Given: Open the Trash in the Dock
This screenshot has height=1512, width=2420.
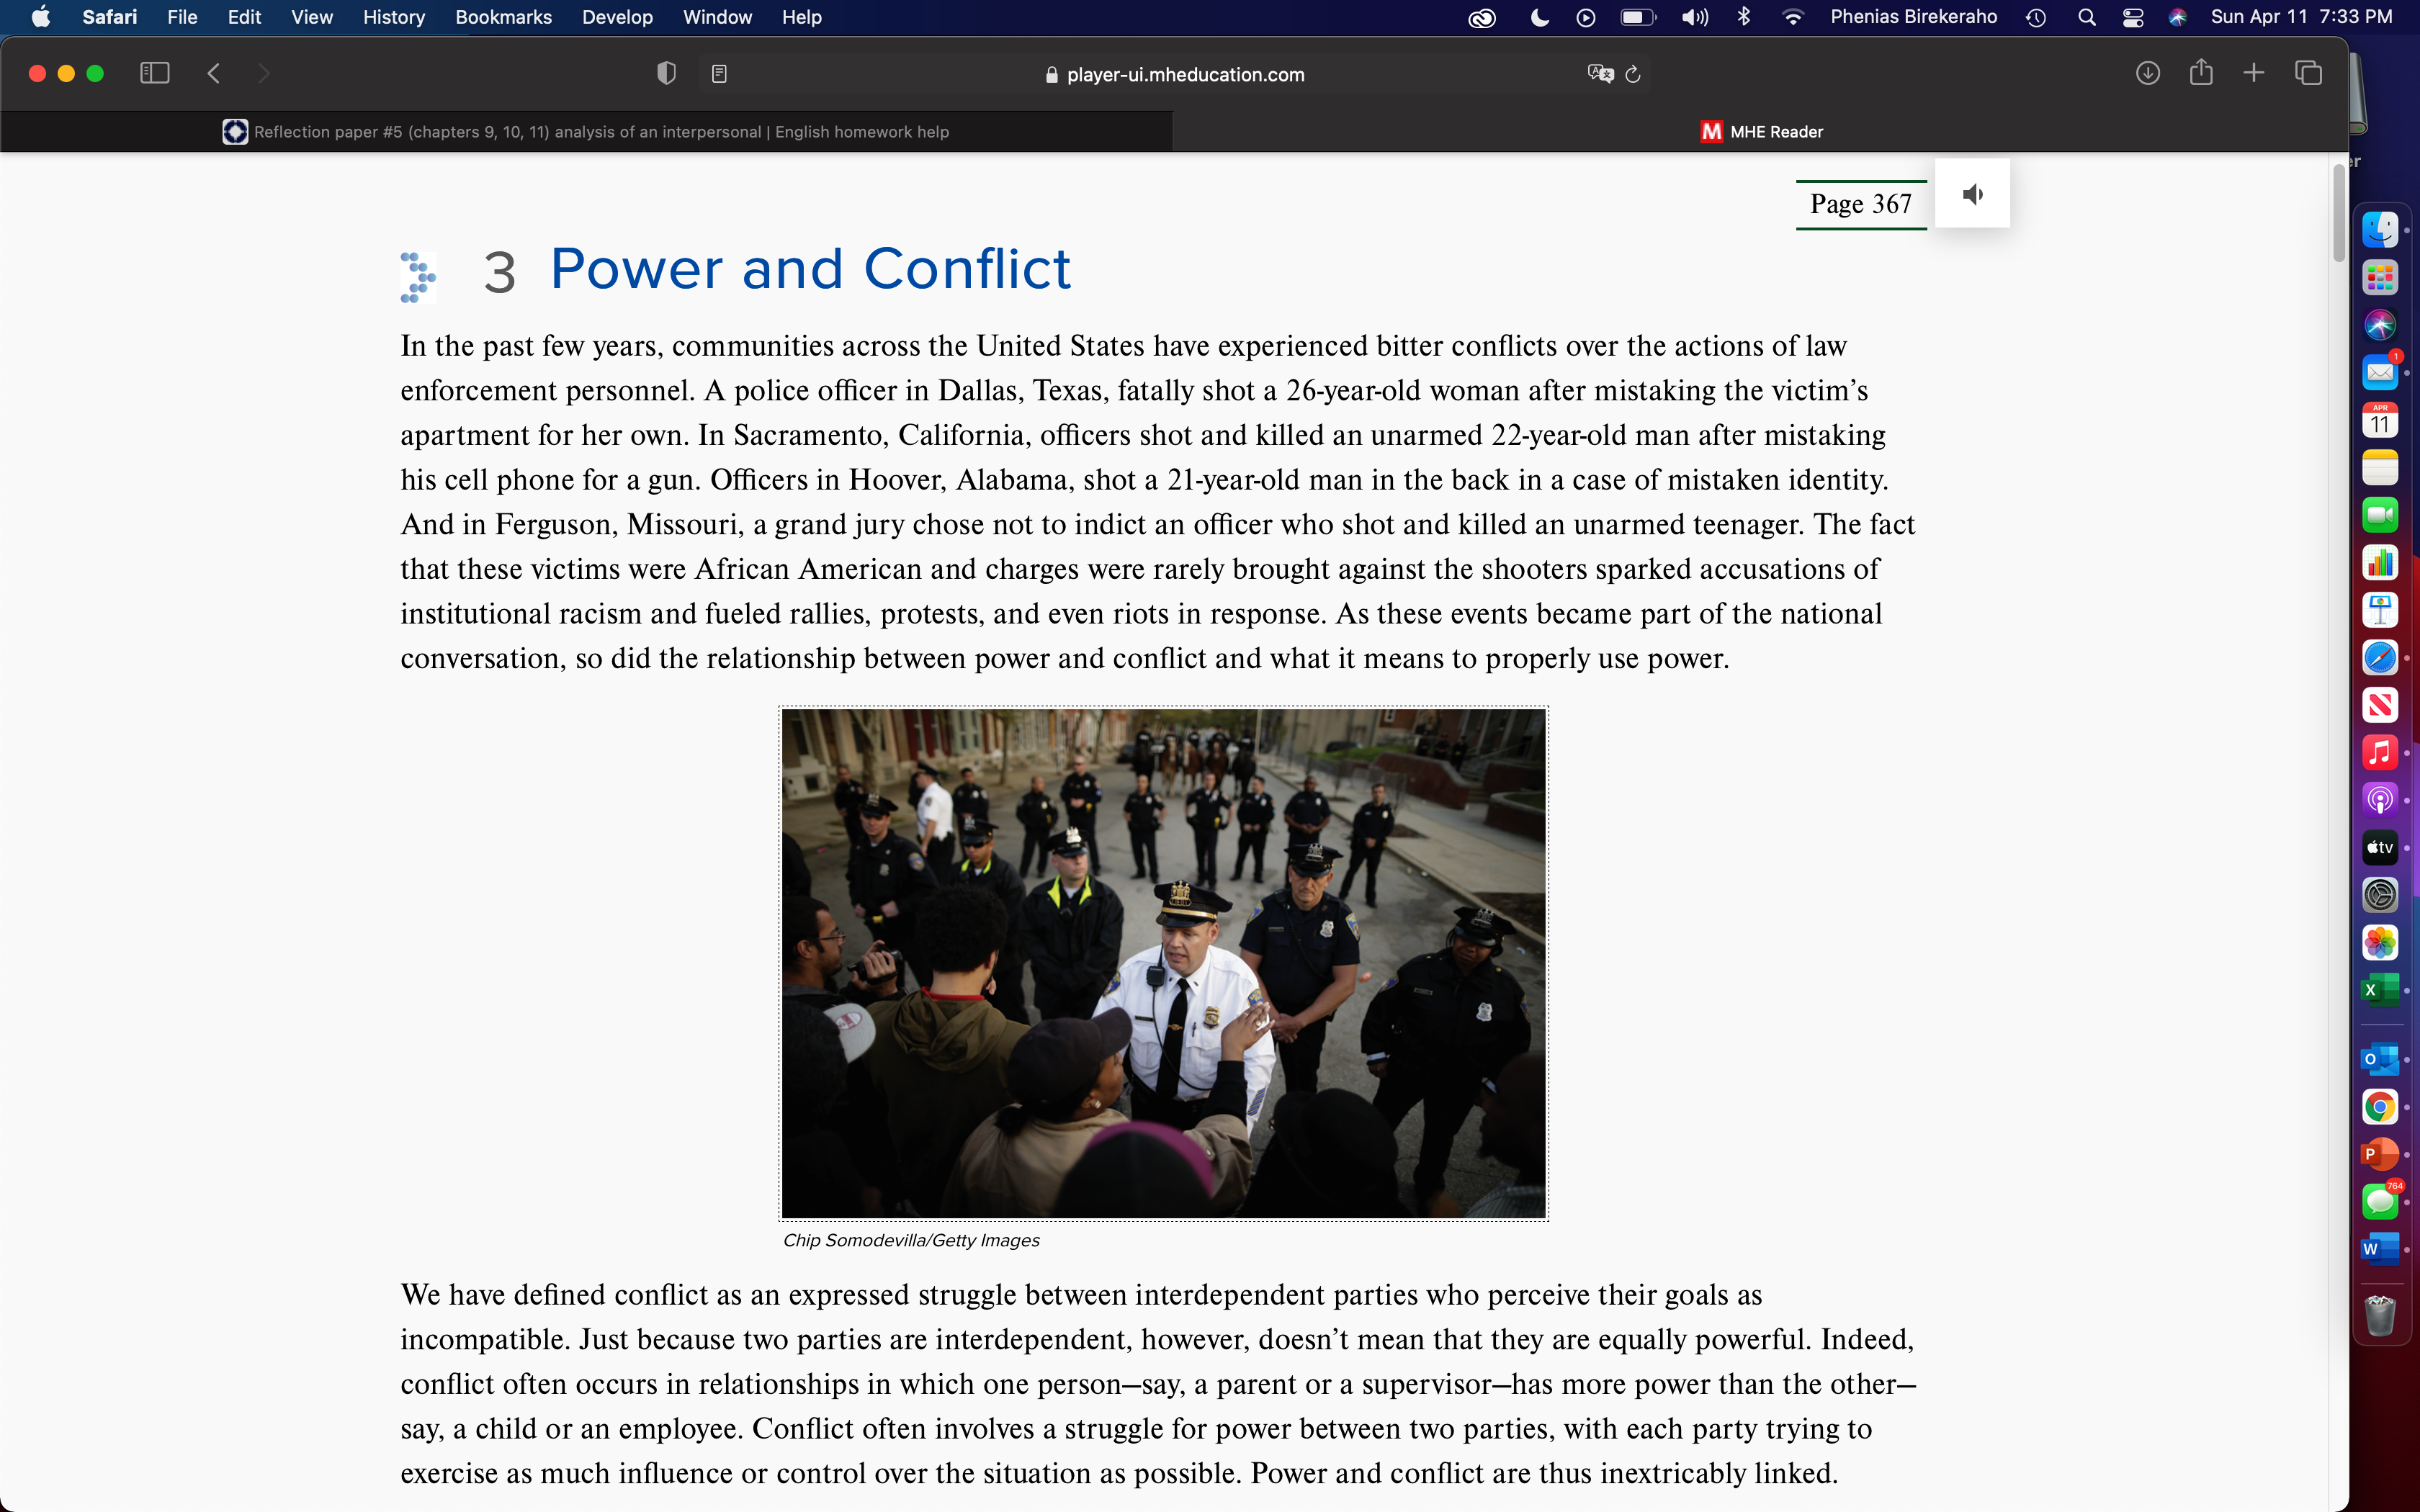Looking at the screenshot, I should coord(2380,1316).
